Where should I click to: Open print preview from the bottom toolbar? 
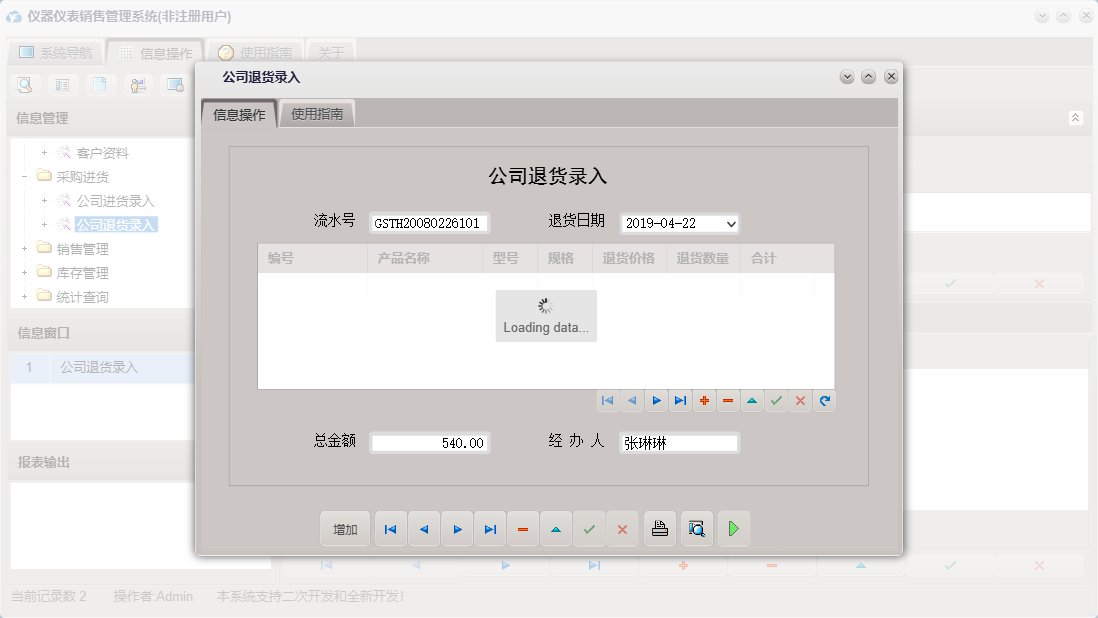pos(696,528)
